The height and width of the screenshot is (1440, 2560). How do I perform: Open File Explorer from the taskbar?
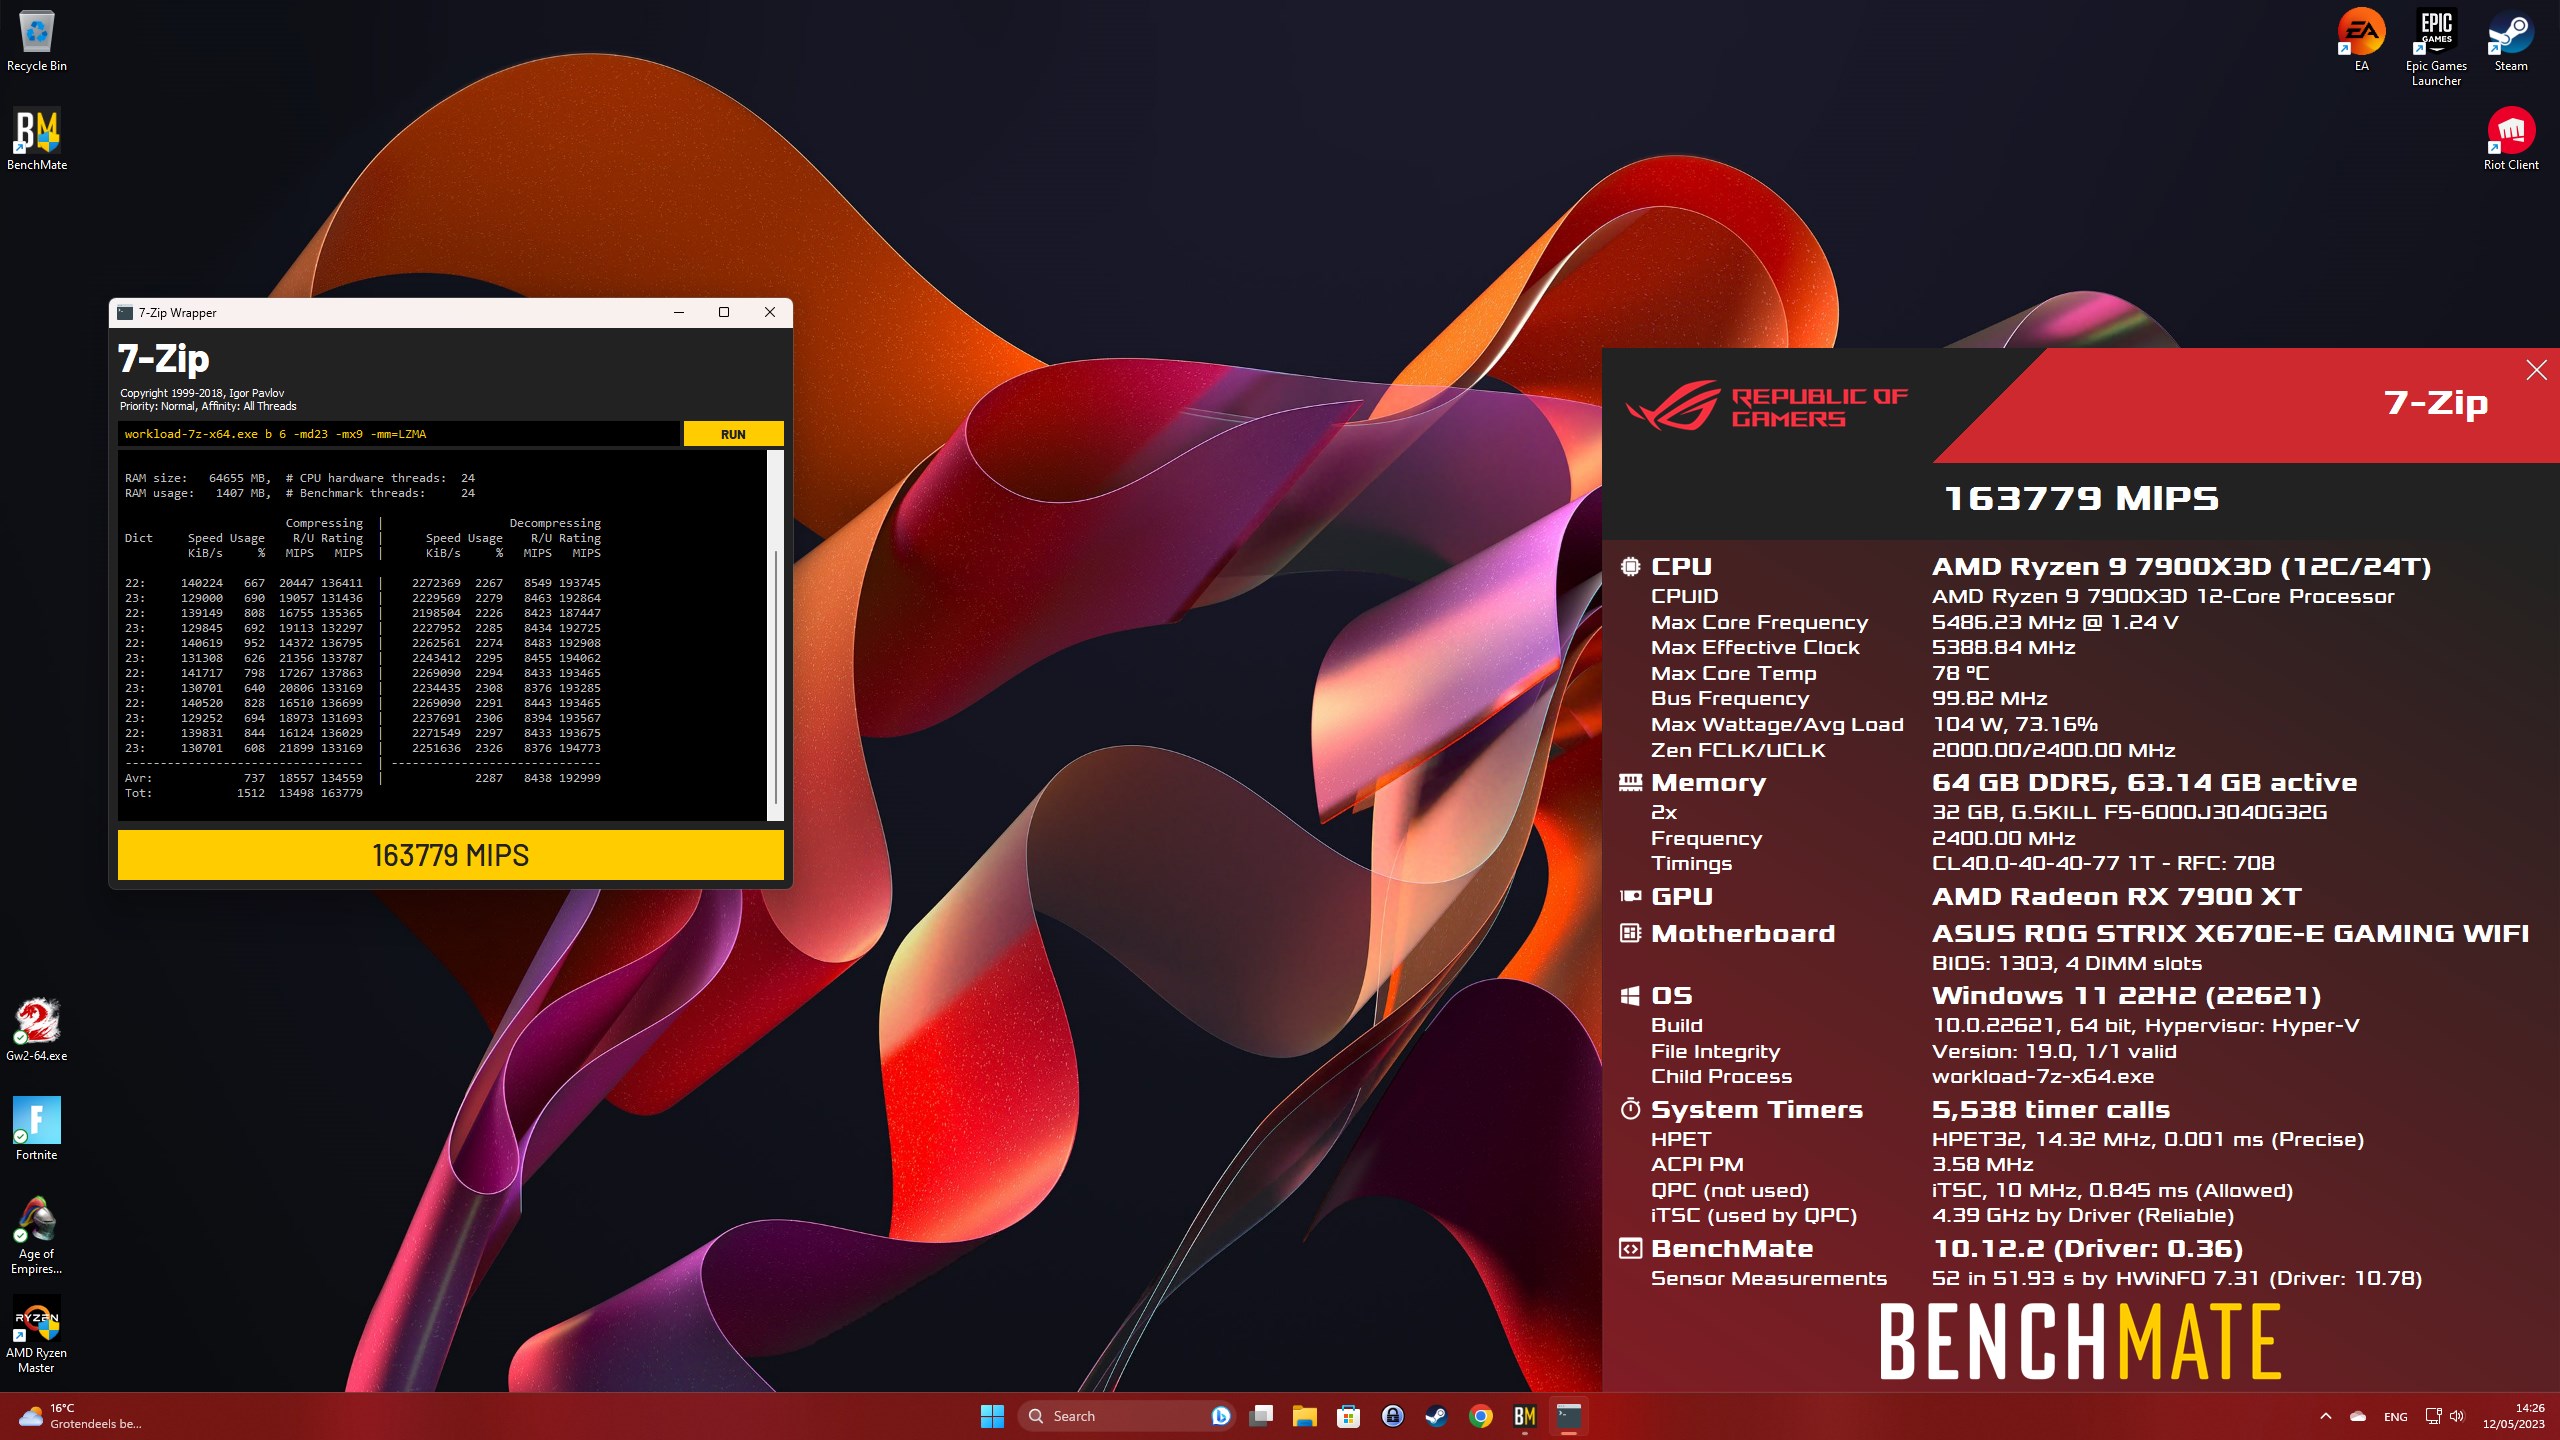point(1304,1416)
